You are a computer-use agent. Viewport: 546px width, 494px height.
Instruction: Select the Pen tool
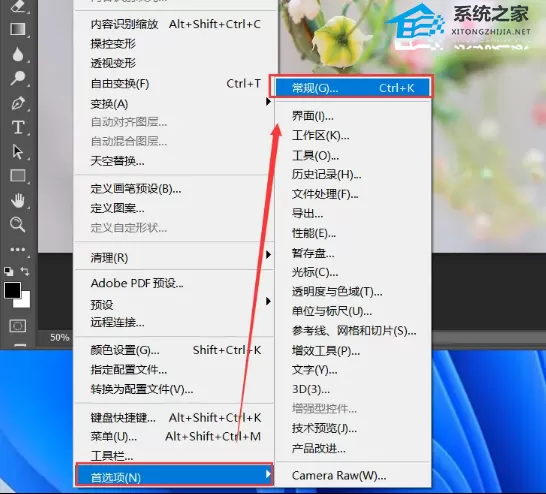coord(18,103)
